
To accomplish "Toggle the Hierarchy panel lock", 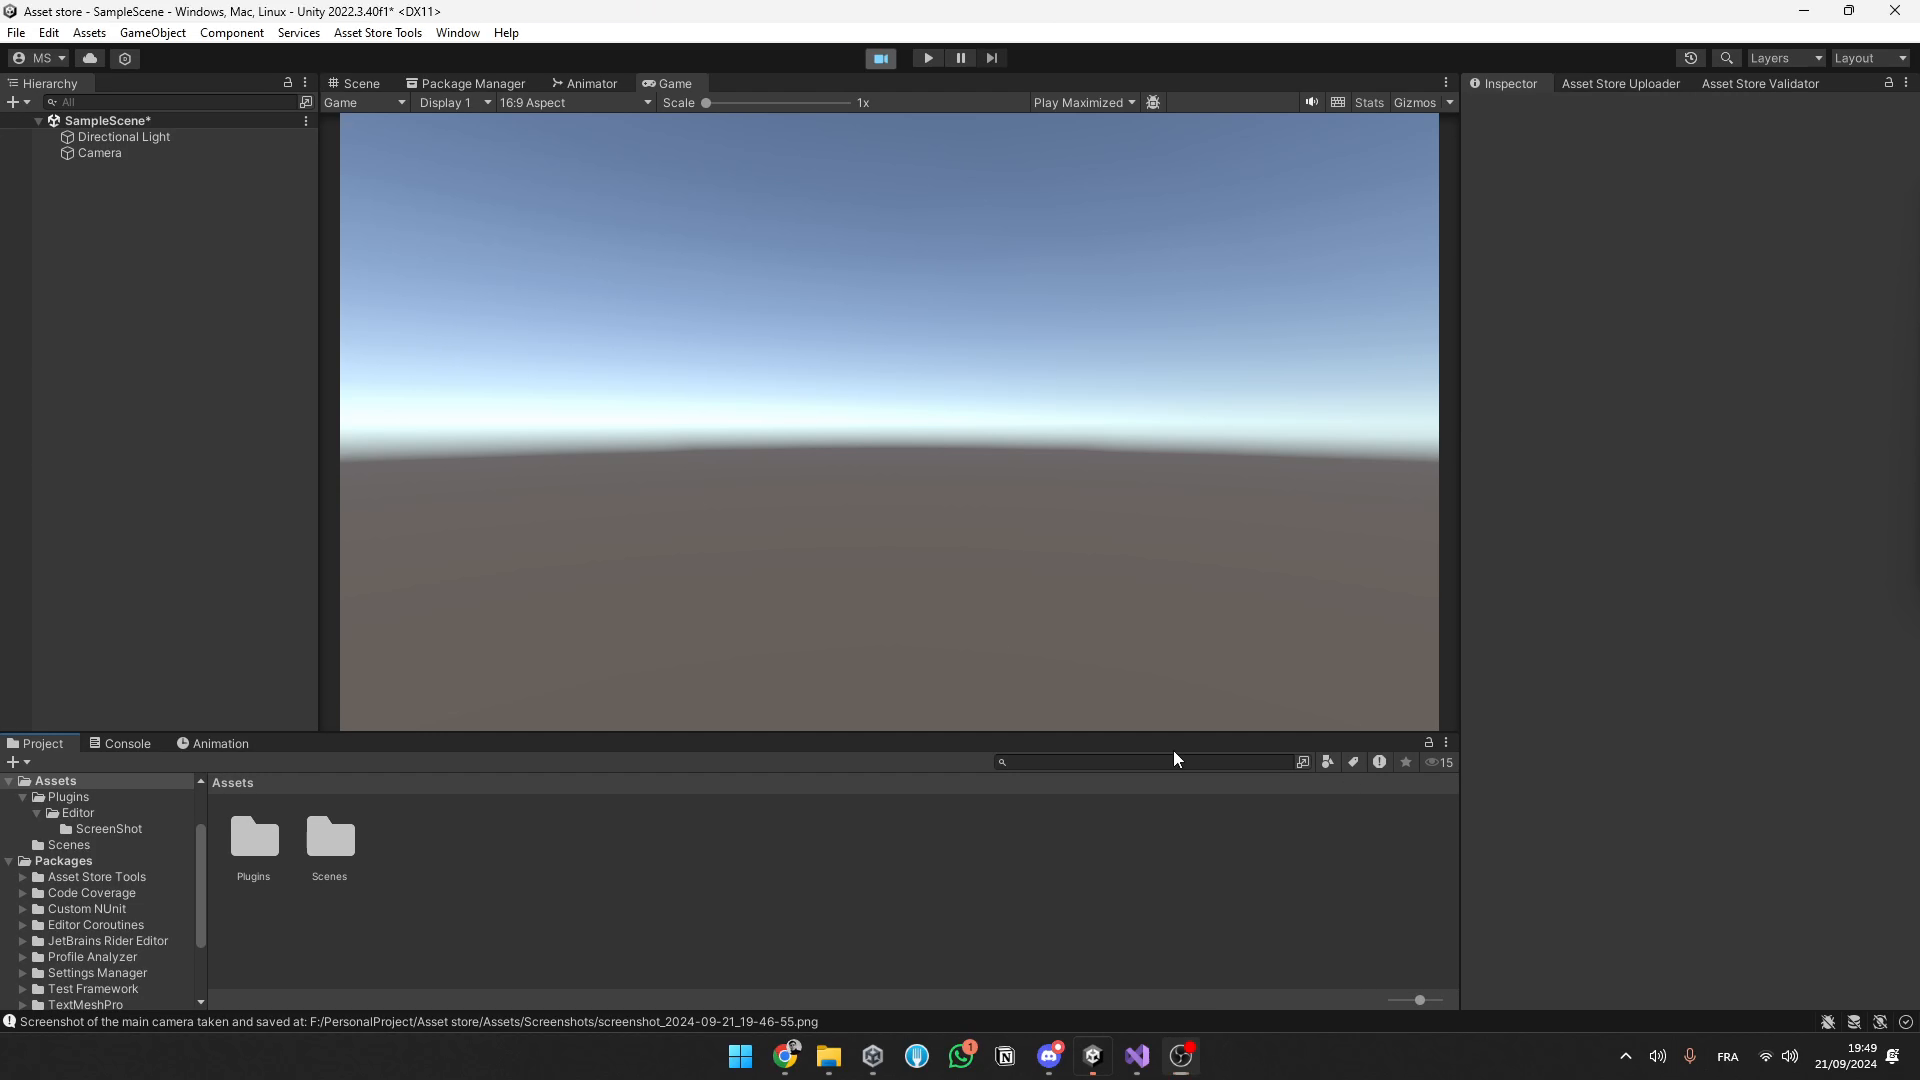I will click(288, 83).
